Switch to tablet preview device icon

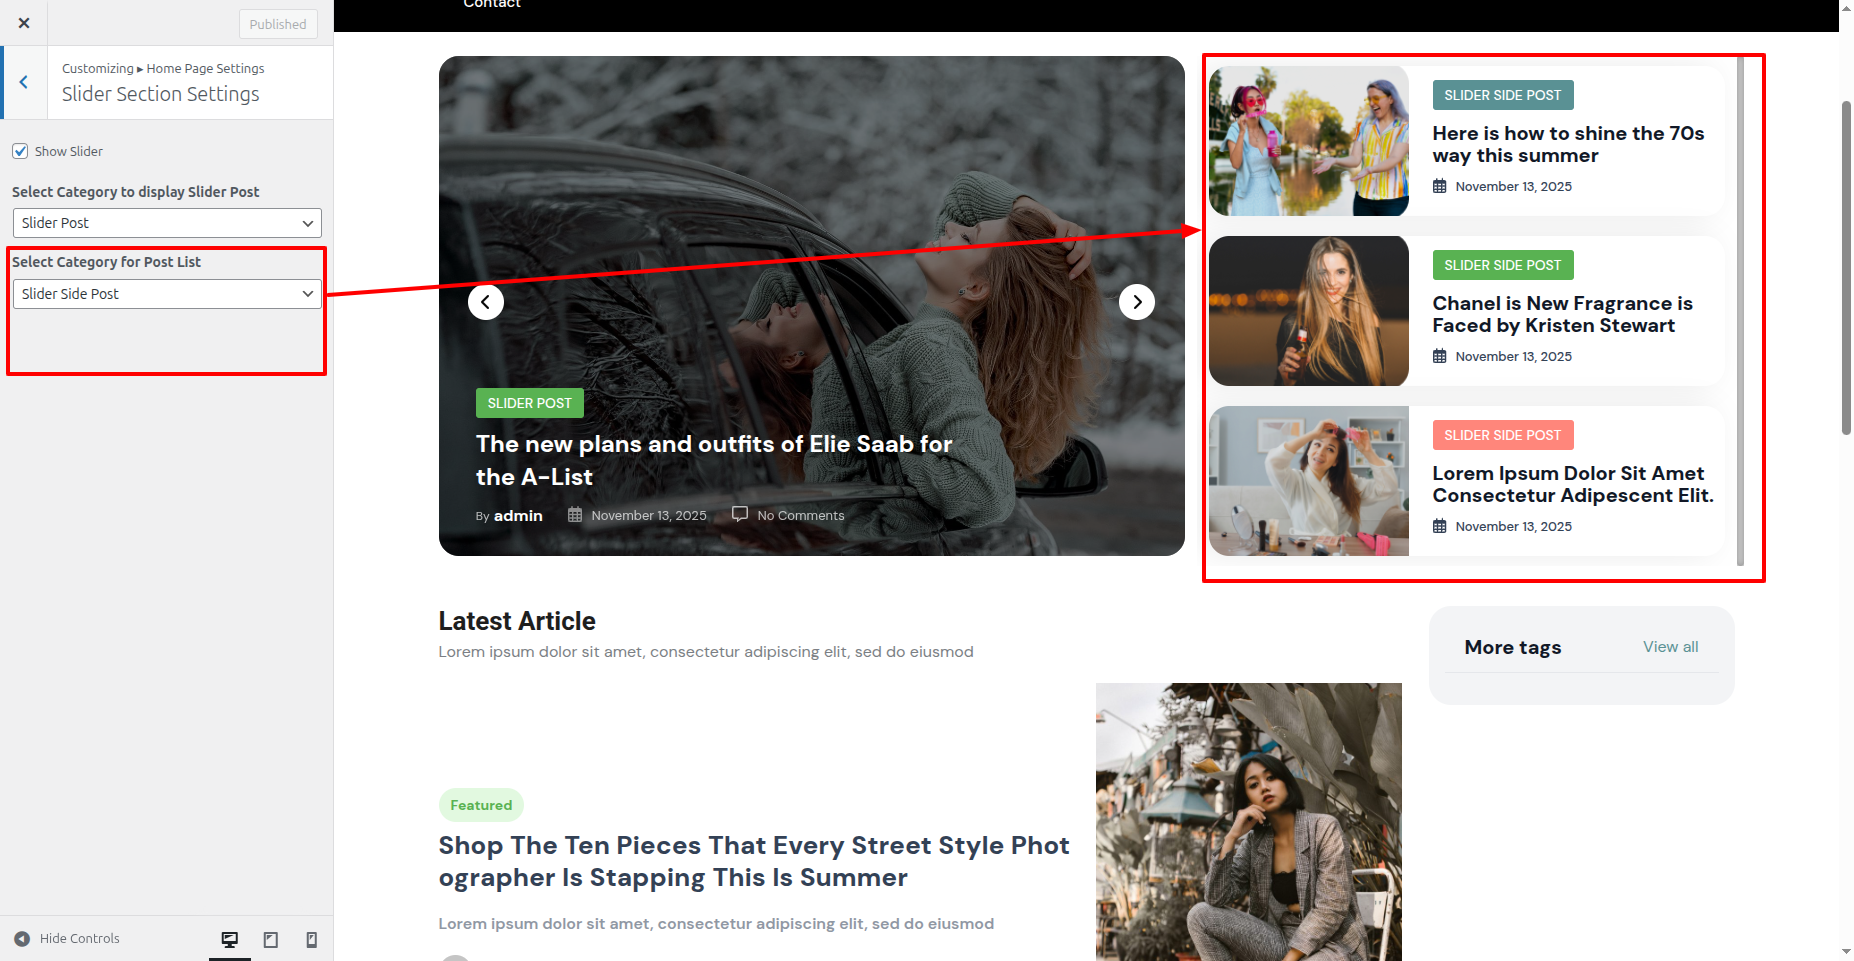coord(270,939)
